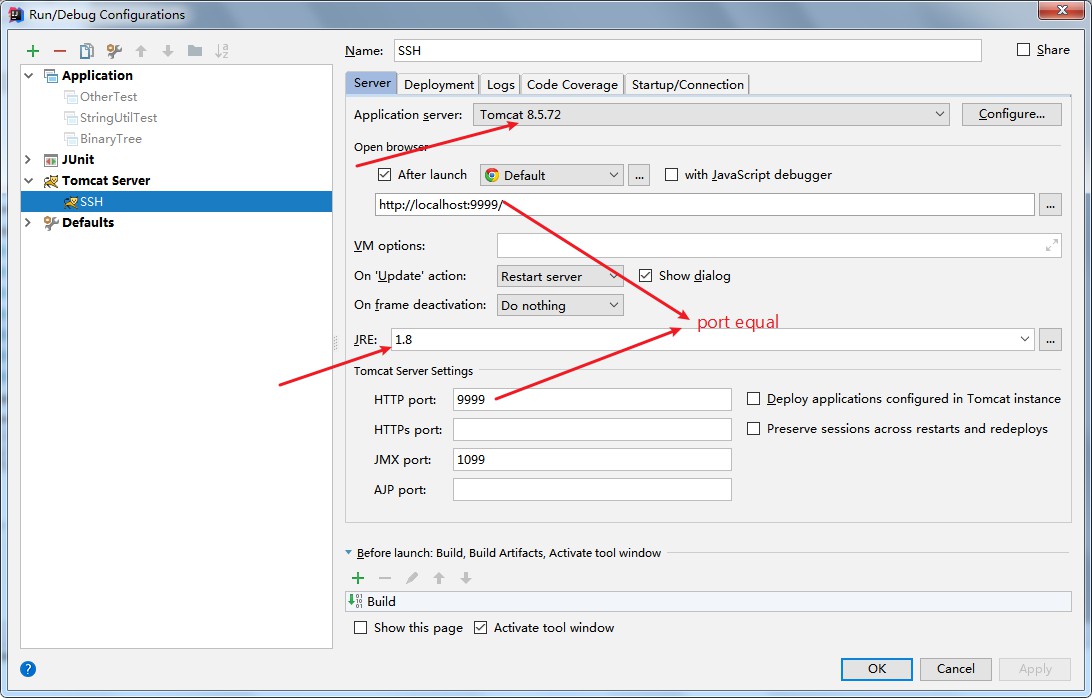Click the Defaults wrench icon in tree

pos(51,223)
